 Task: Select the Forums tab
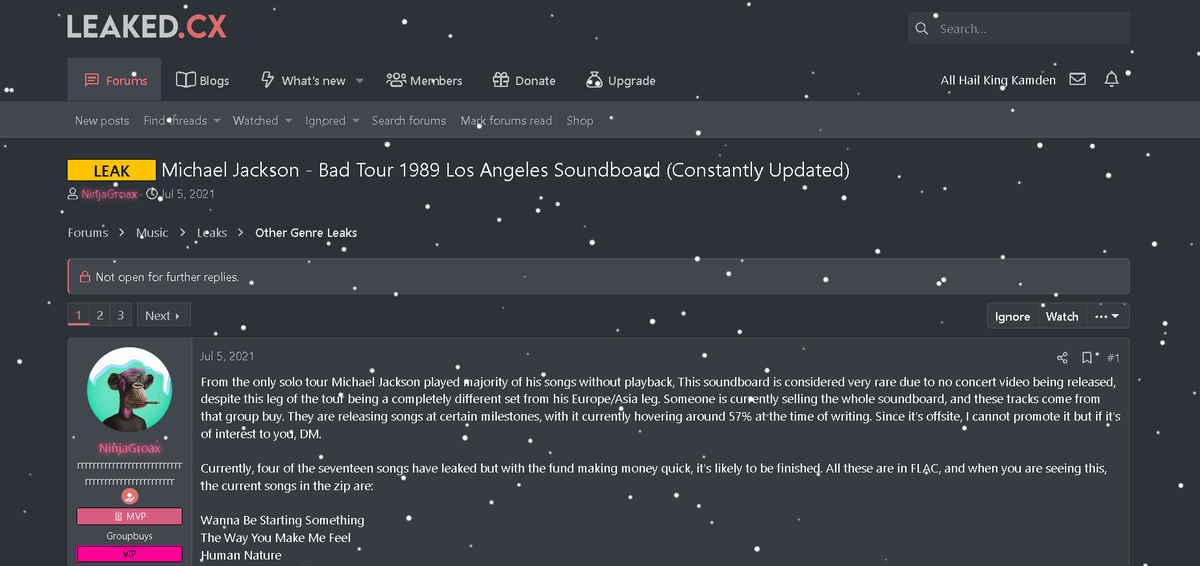click(x=115, y=80)
